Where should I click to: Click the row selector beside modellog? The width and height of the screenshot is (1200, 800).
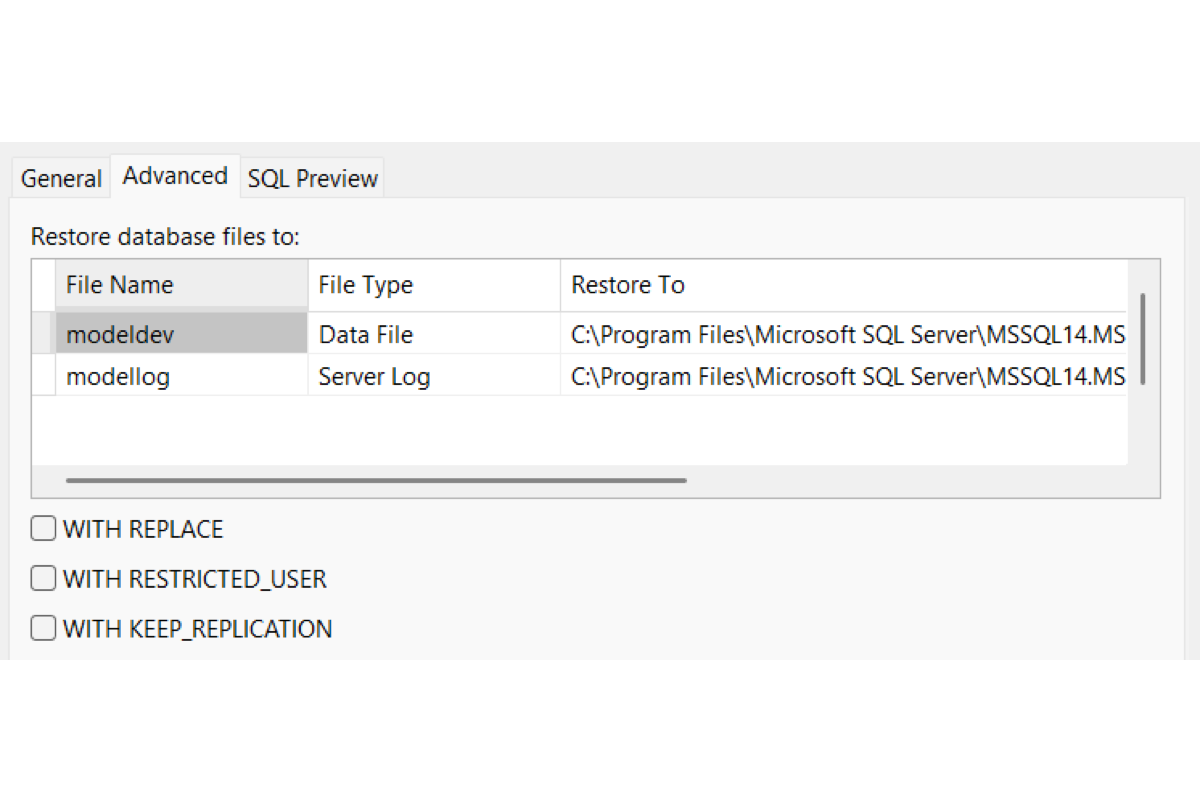(x=43, y=375)
